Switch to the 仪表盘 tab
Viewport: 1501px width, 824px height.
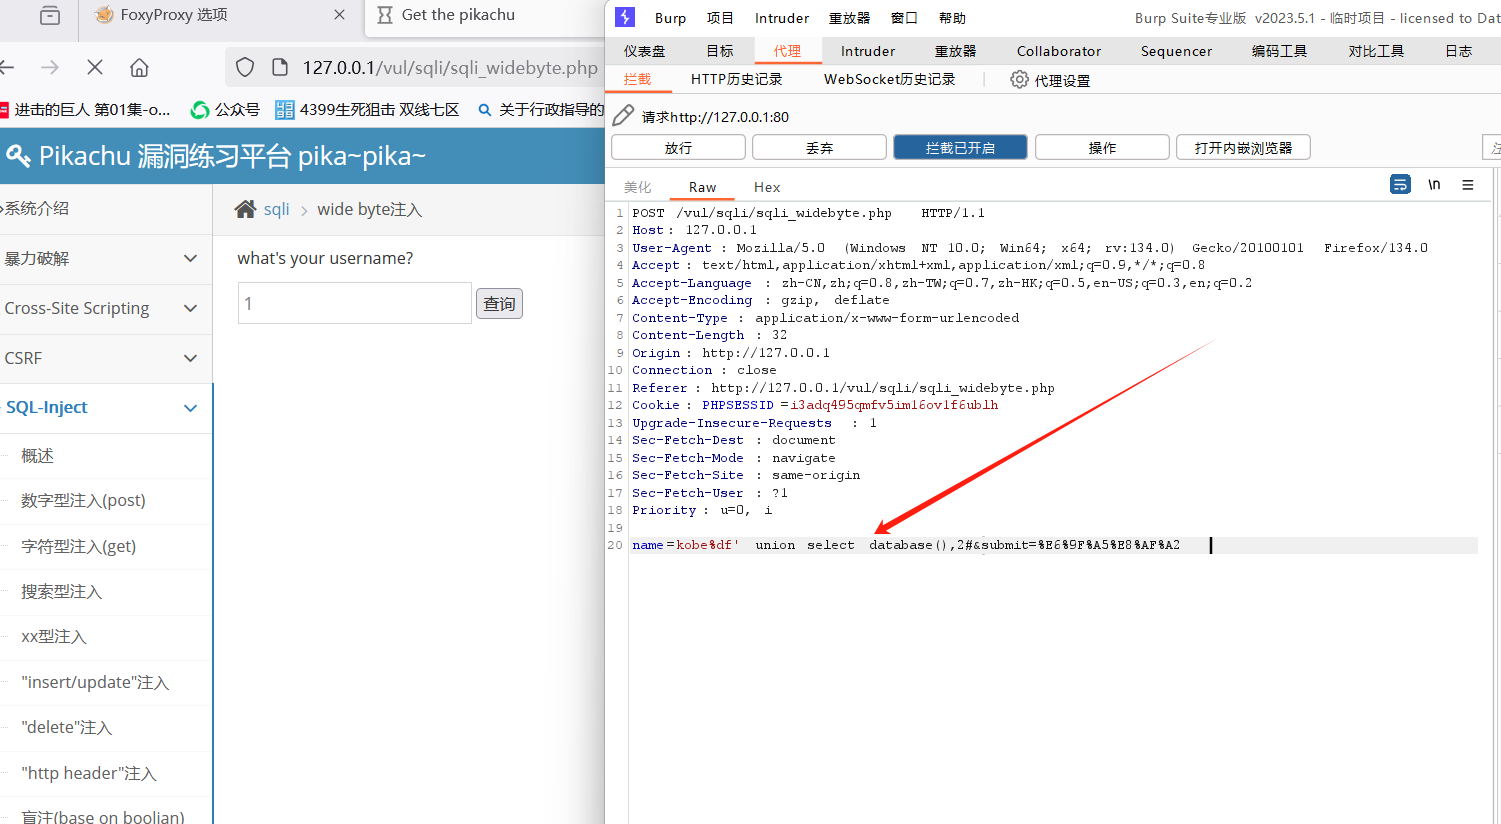point(644,51)
